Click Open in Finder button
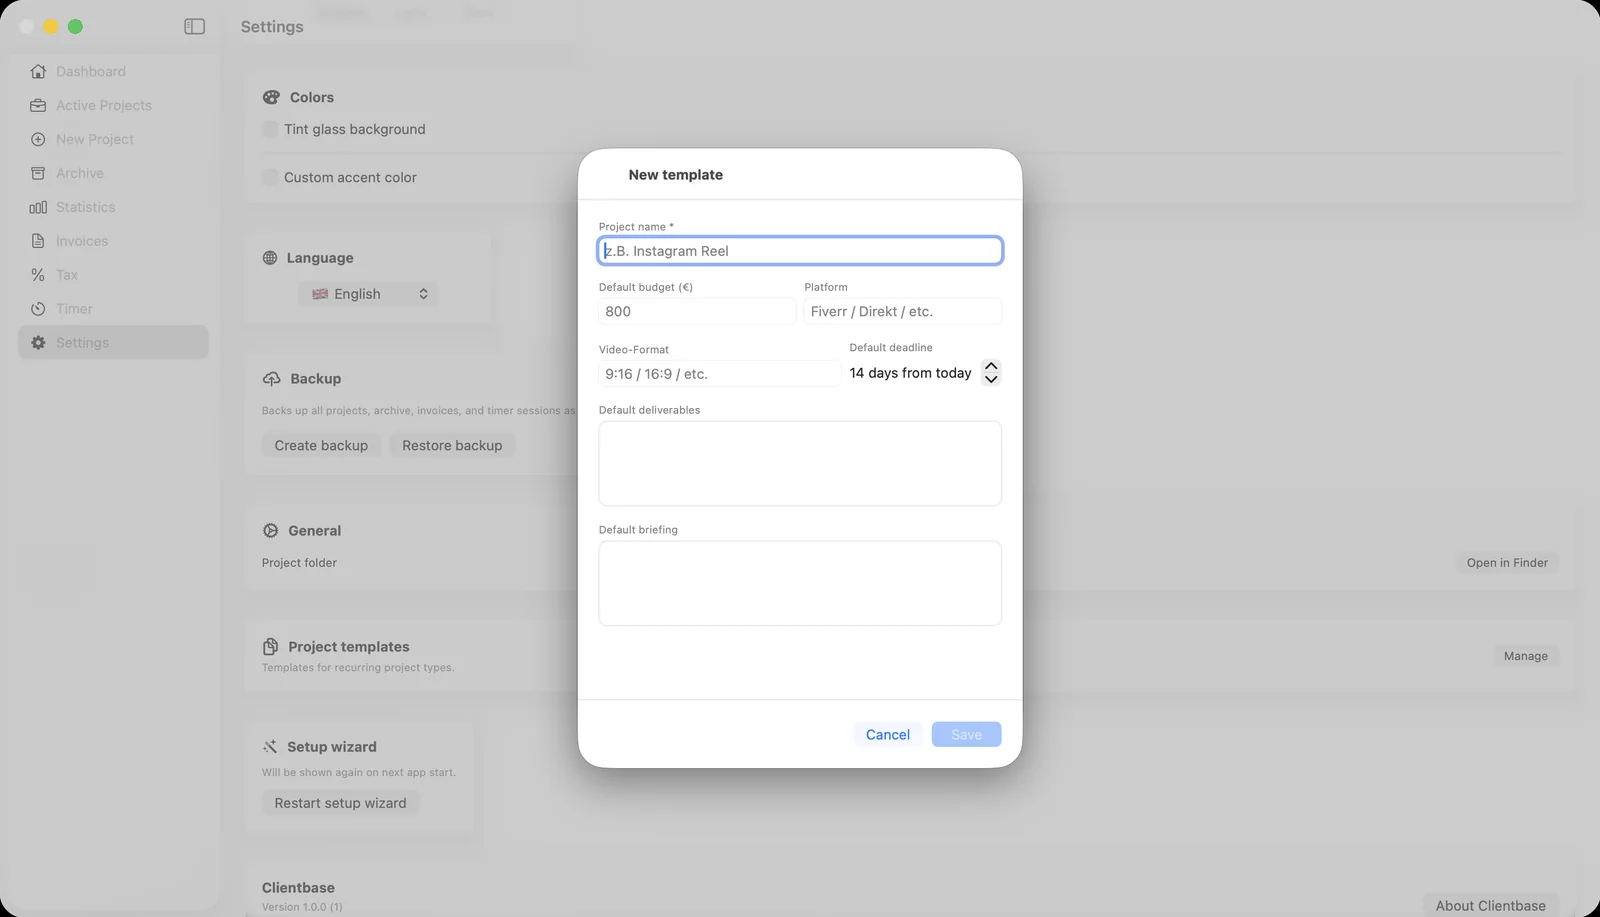This screenshot has width=1600, height=917. pos(1507,563)
